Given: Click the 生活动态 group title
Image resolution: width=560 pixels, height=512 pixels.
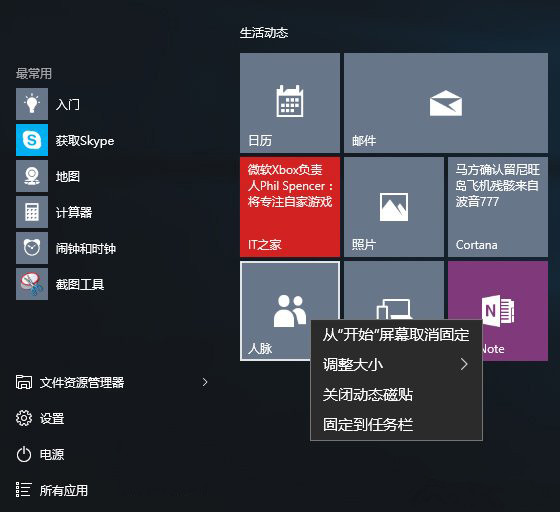Looking at the screenshot, I should point(264,33).
